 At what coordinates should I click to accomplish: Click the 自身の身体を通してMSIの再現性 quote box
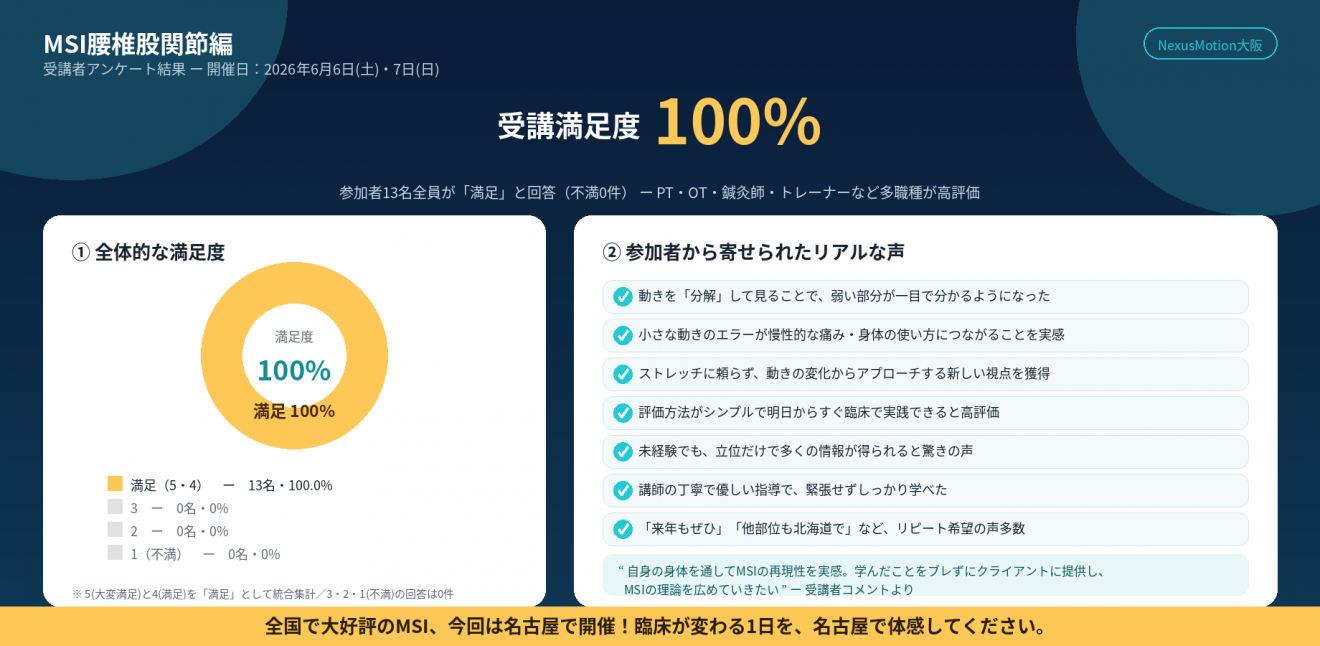pos(925,575)
